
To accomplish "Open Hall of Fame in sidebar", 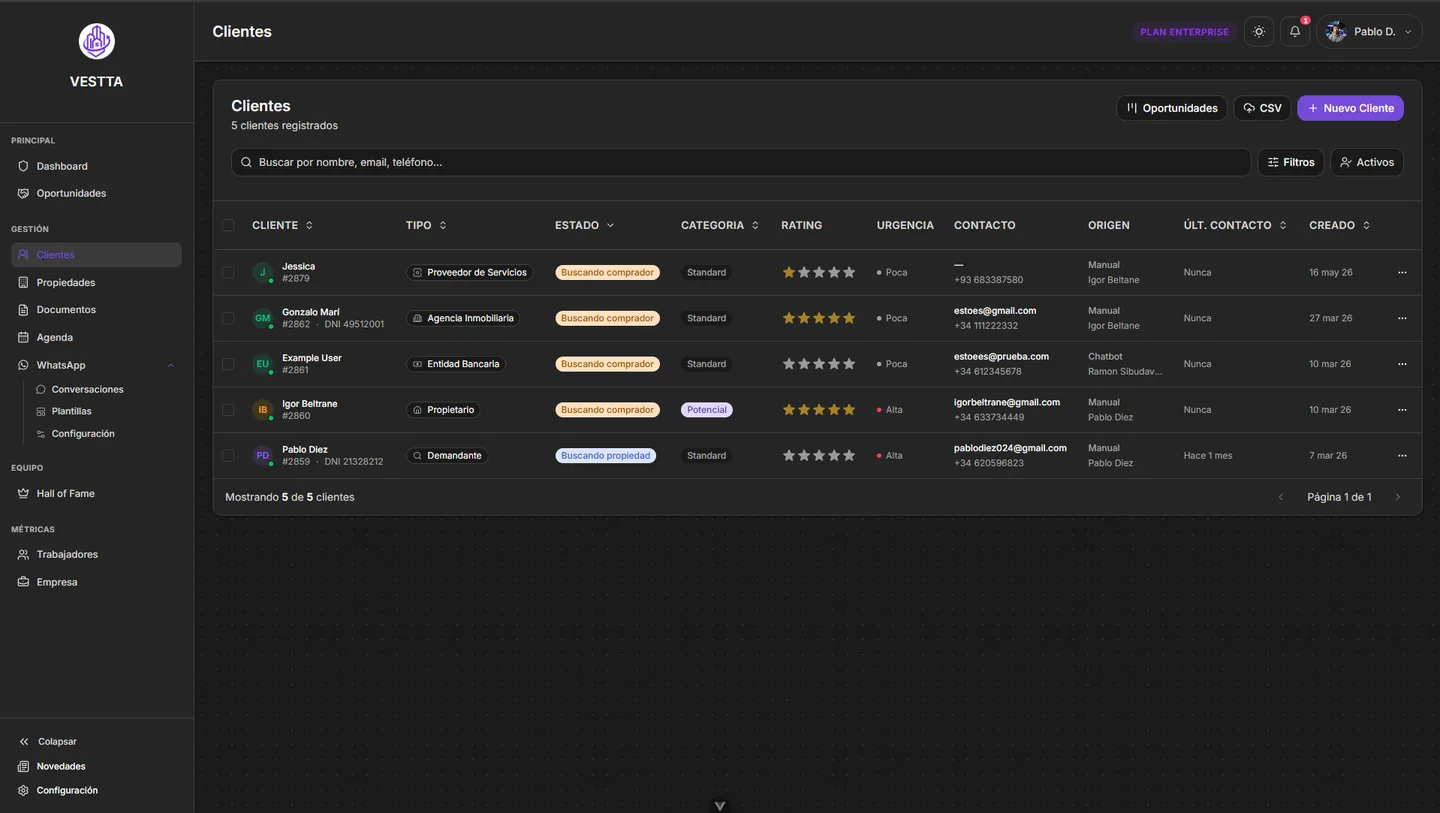I will [96, 494].
